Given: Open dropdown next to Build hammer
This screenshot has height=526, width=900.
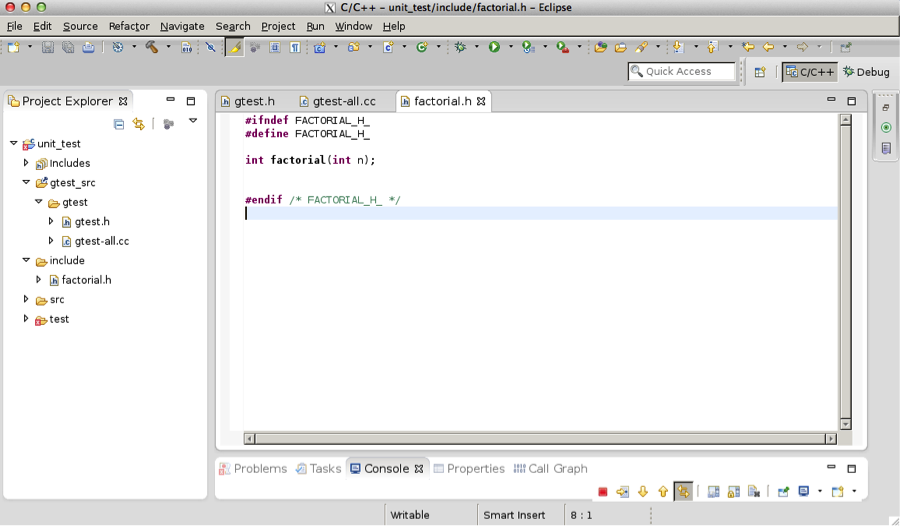Looking at the screenshot, I should click(x=168, y=47).
